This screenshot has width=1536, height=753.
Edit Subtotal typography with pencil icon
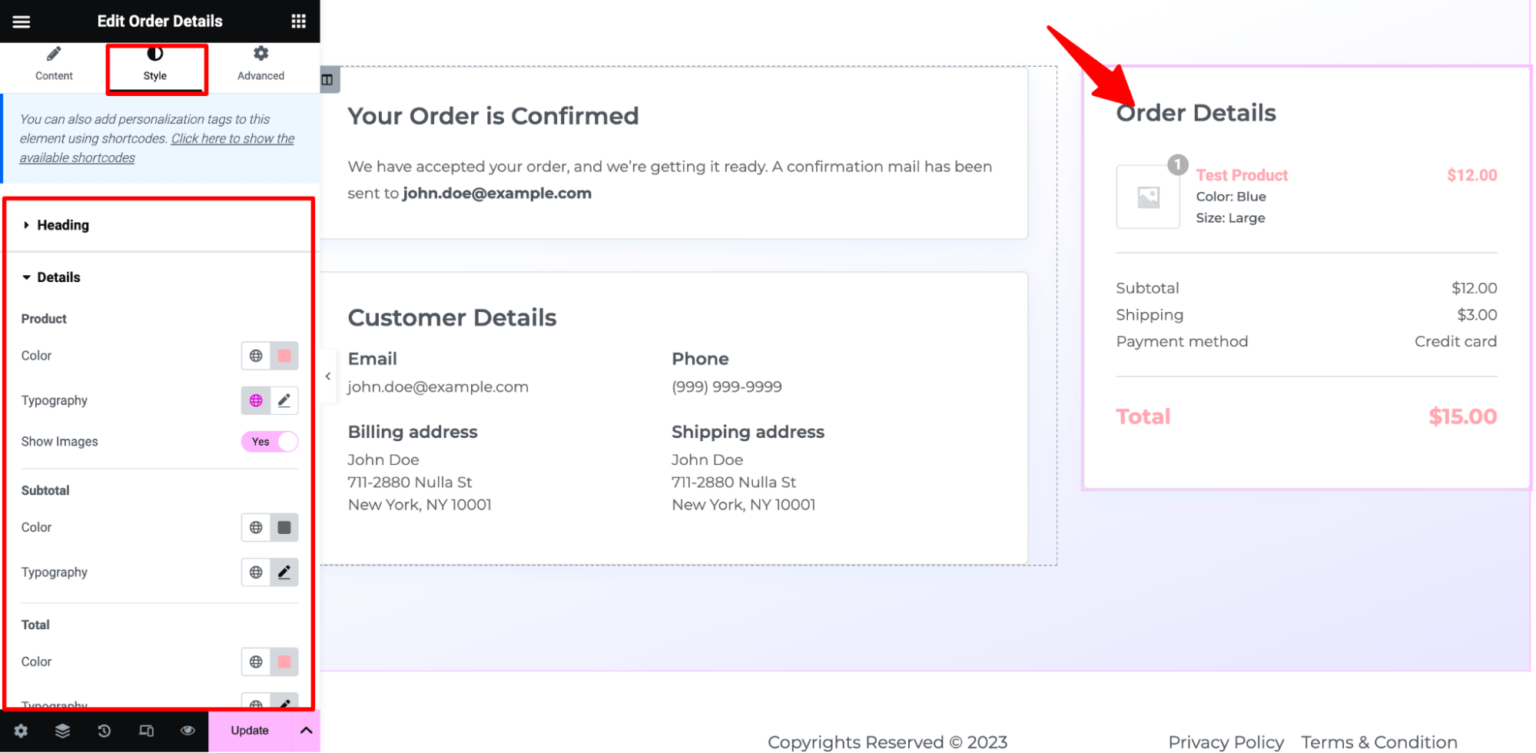point(284,572)
